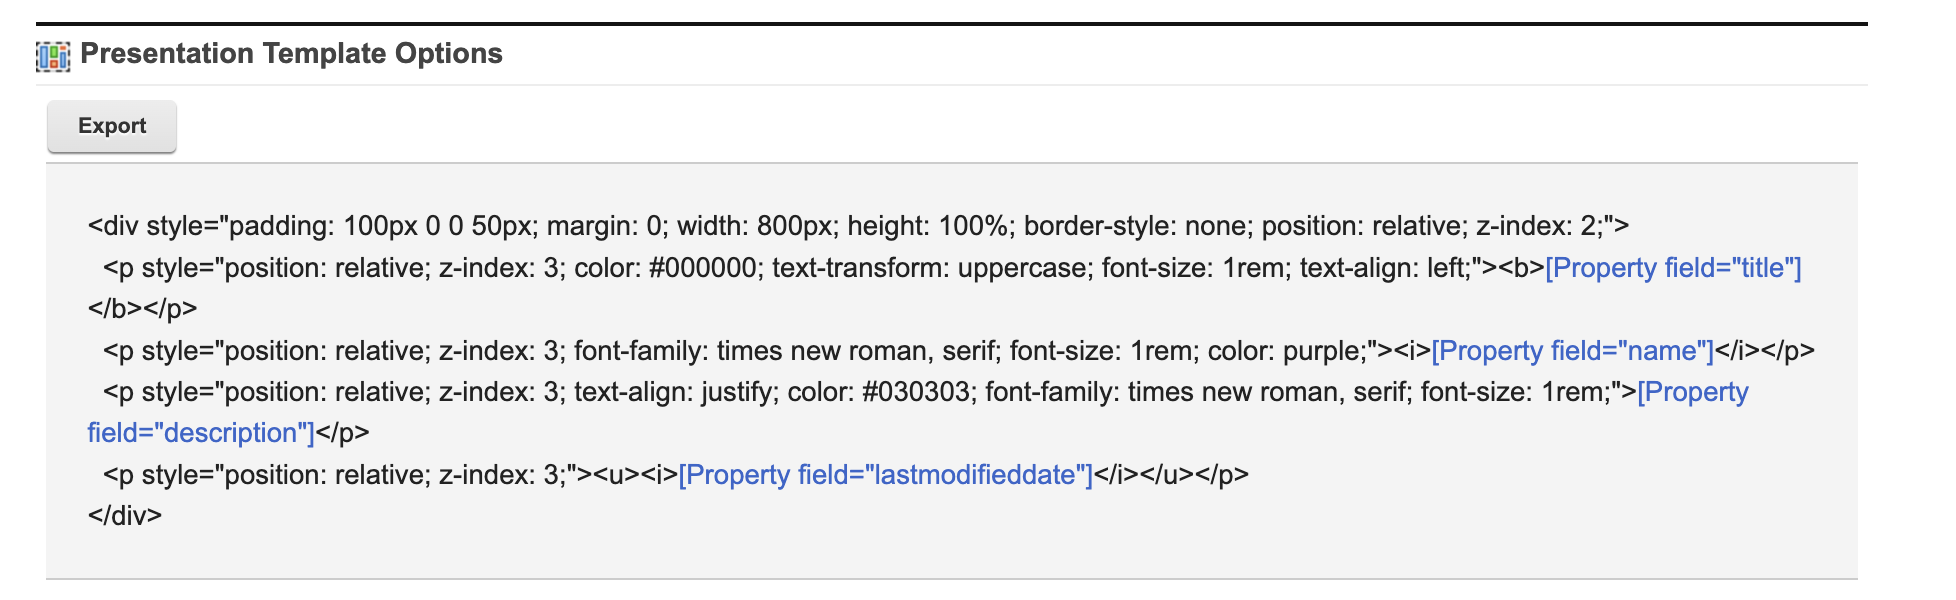Click the Presentation Template Options icon
The image size is (1956, 600).
[53, 56]
